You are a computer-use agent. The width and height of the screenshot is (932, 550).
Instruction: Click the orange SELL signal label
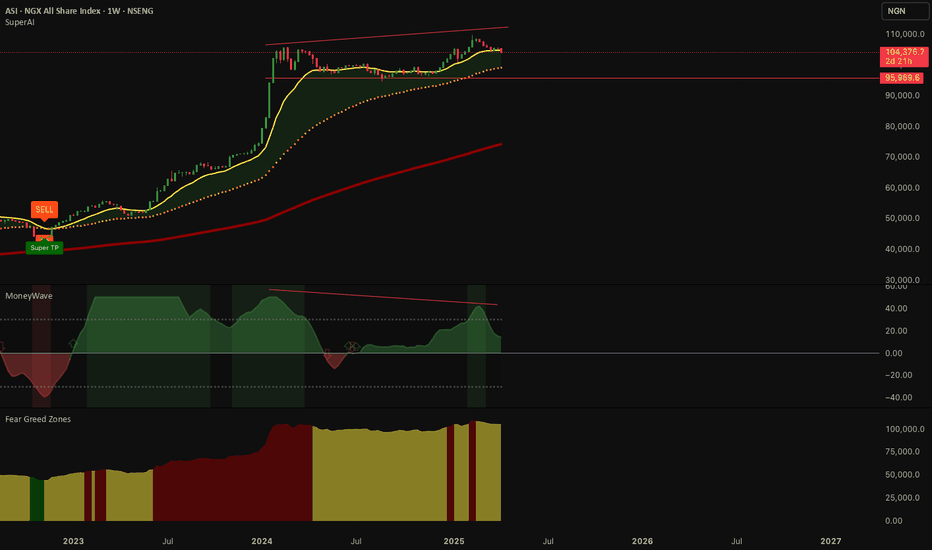coord(44,210)
